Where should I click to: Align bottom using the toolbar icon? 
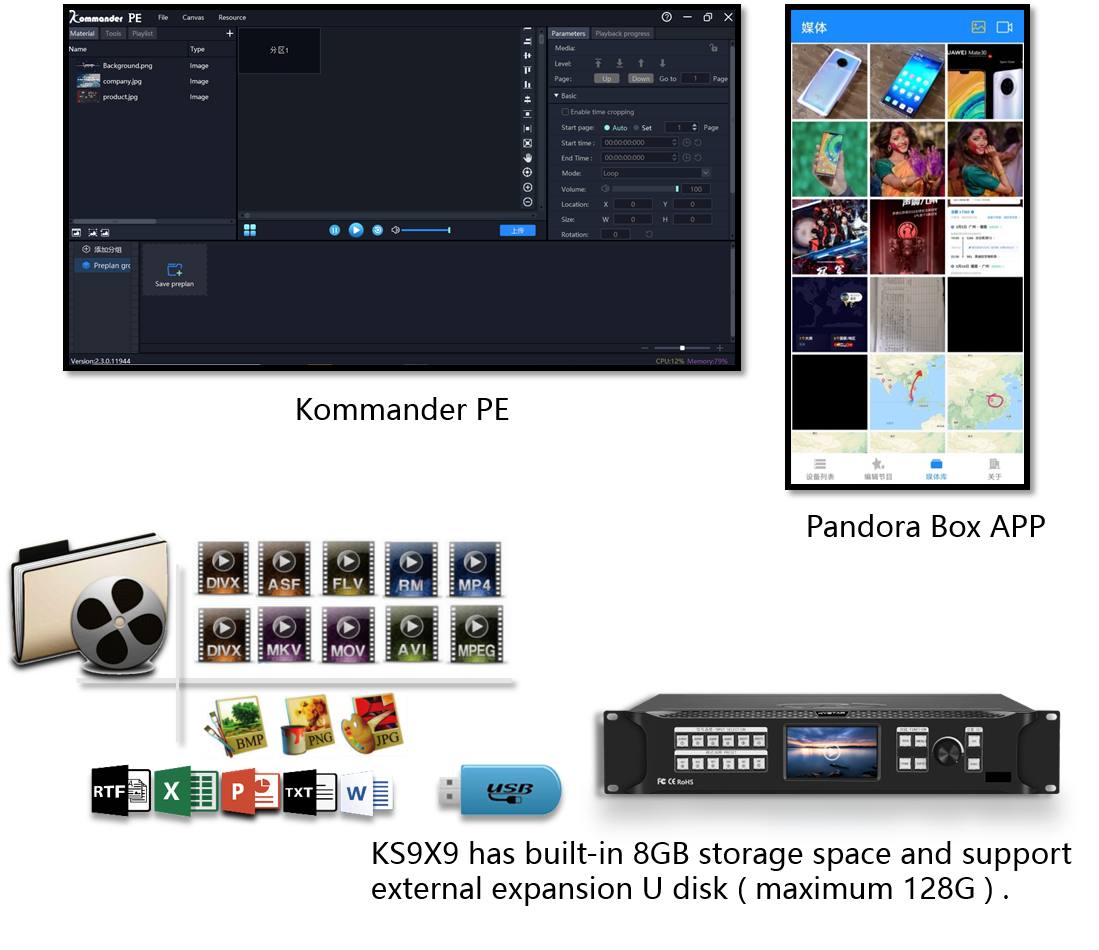click(528, 84)
